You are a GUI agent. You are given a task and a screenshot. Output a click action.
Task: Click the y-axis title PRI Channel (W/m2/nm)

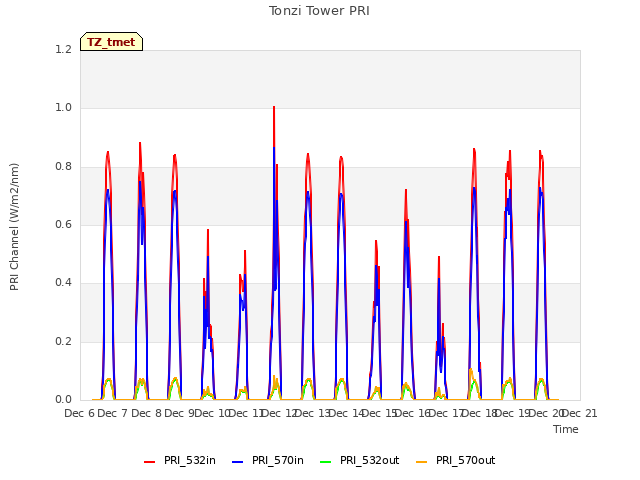pos(14,227)
